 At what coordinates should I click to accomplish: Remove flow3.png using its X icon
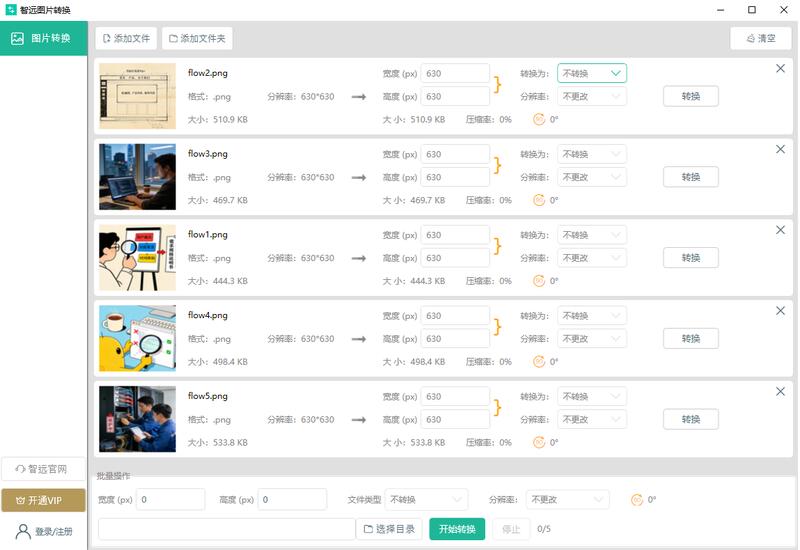click(780, 149)
